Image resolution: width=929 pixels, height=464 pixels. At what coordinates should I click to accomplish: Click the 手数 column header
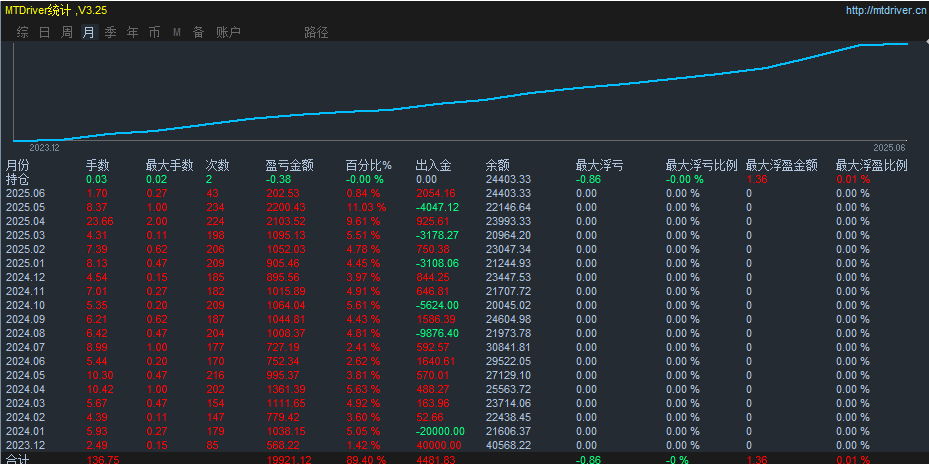point(98,165)
